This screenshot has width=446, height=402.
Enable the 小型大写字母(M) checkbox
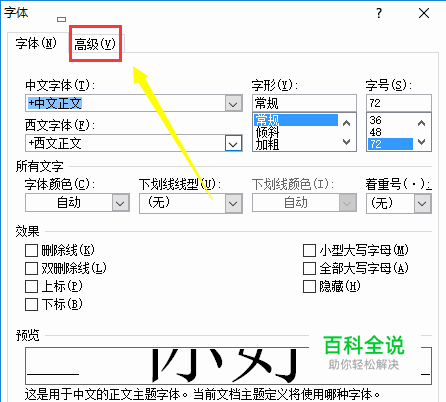309,250
